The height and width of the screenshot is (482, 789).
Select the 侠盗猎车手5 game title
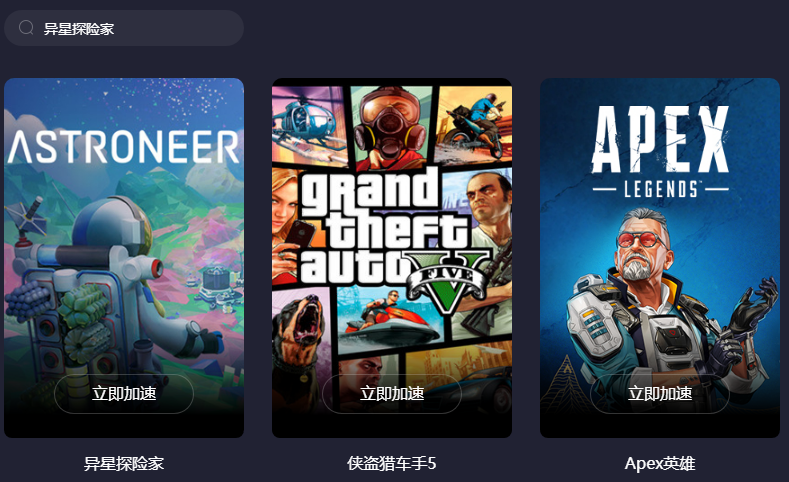coord(391,463)
